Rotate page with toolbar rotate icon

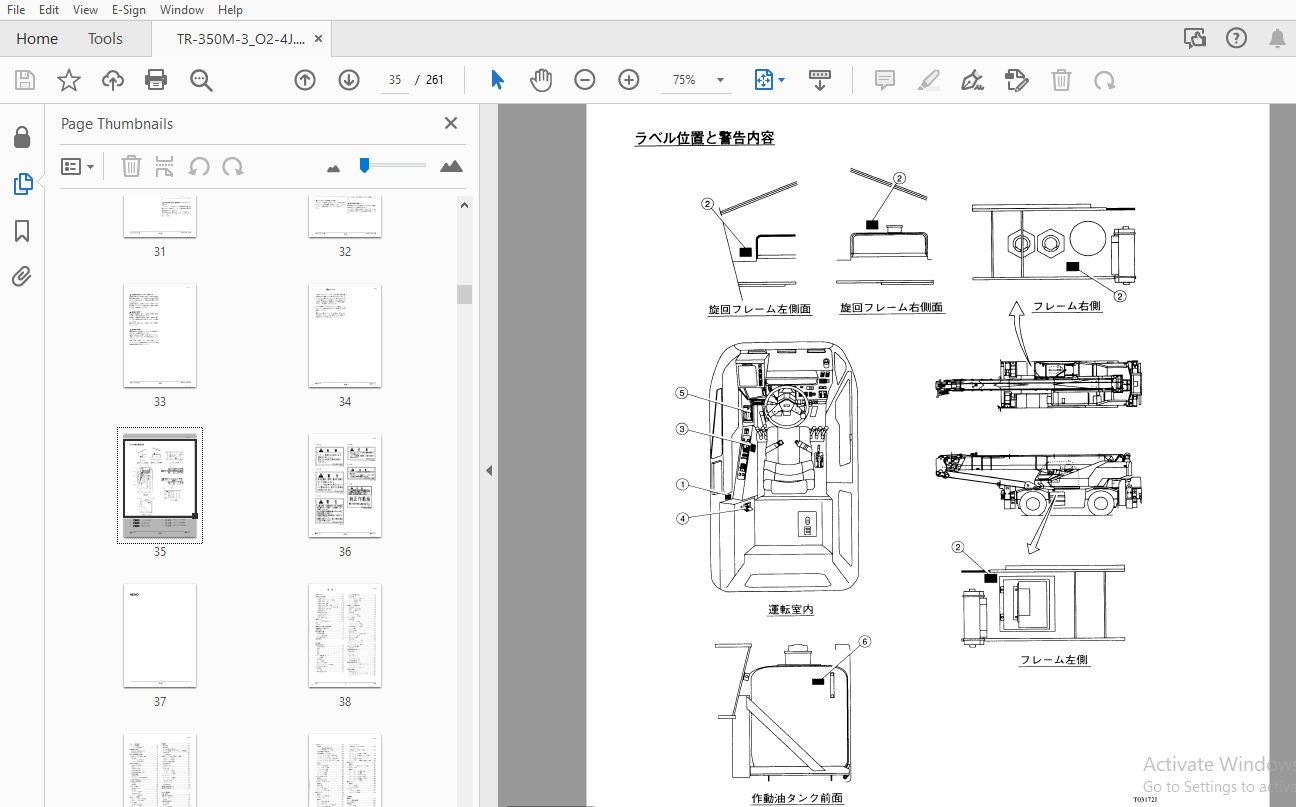coord(1104,80)
